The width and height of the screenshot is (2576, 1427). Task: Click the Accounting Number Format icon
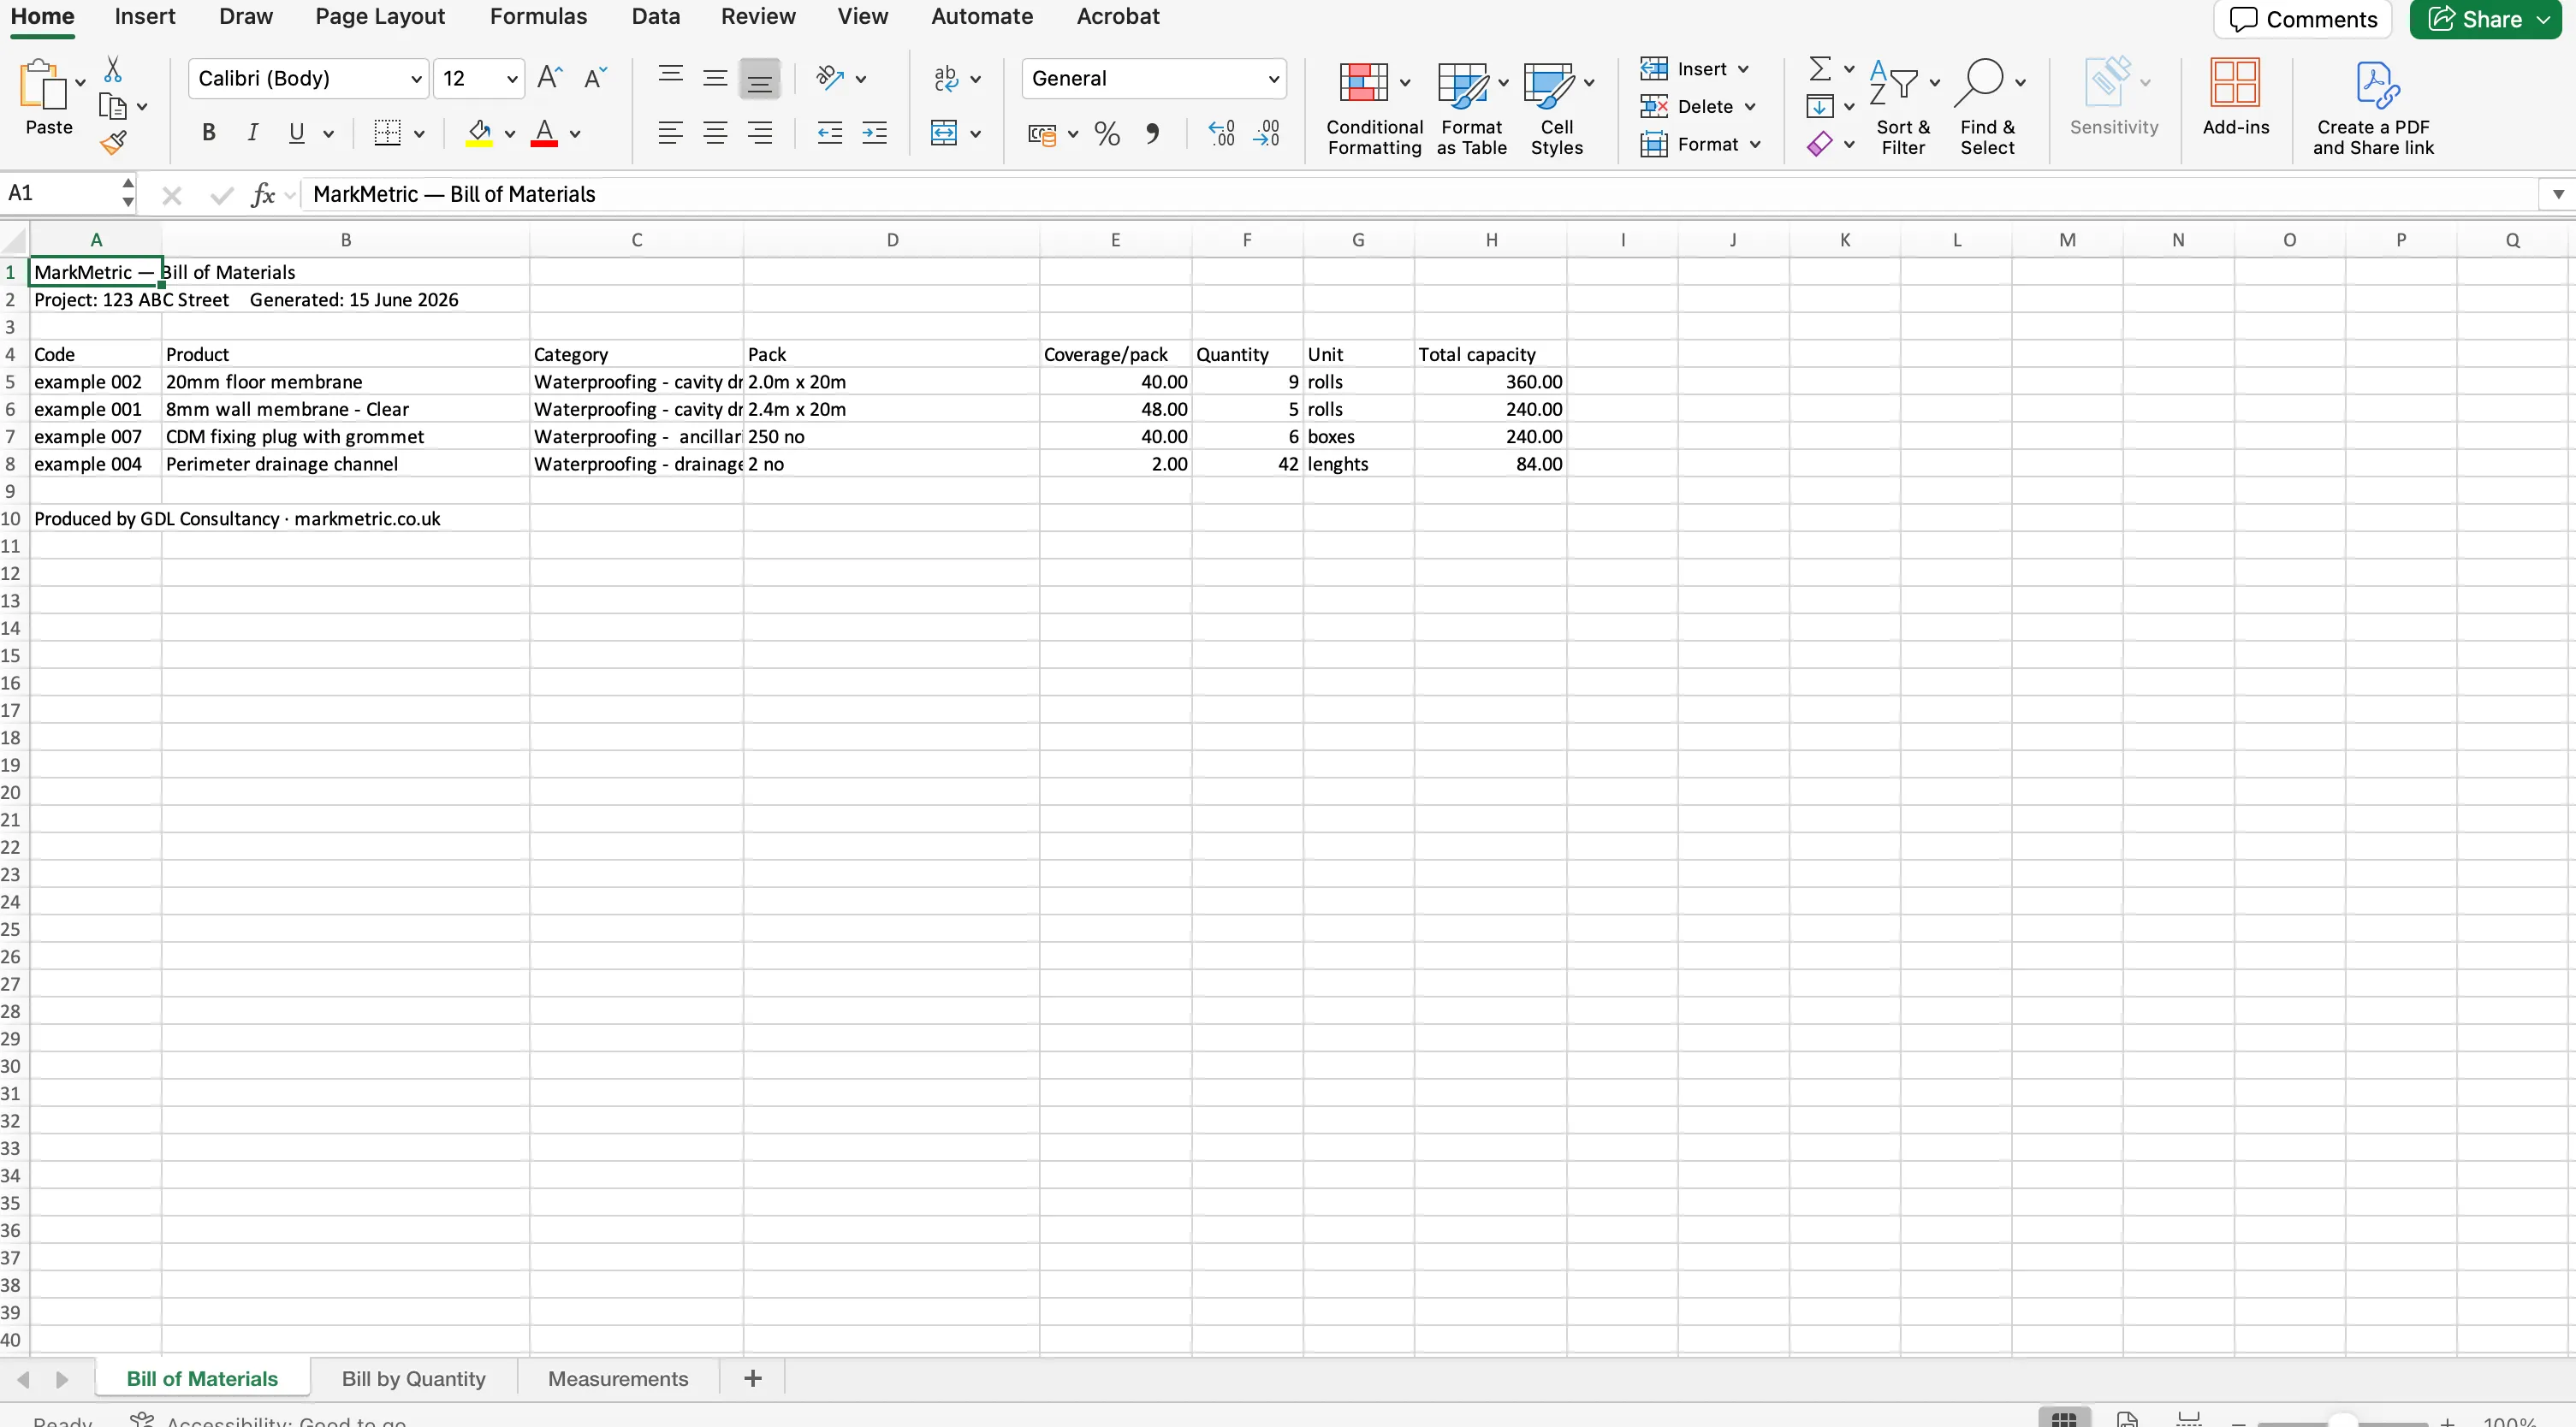pos(1042,133)
